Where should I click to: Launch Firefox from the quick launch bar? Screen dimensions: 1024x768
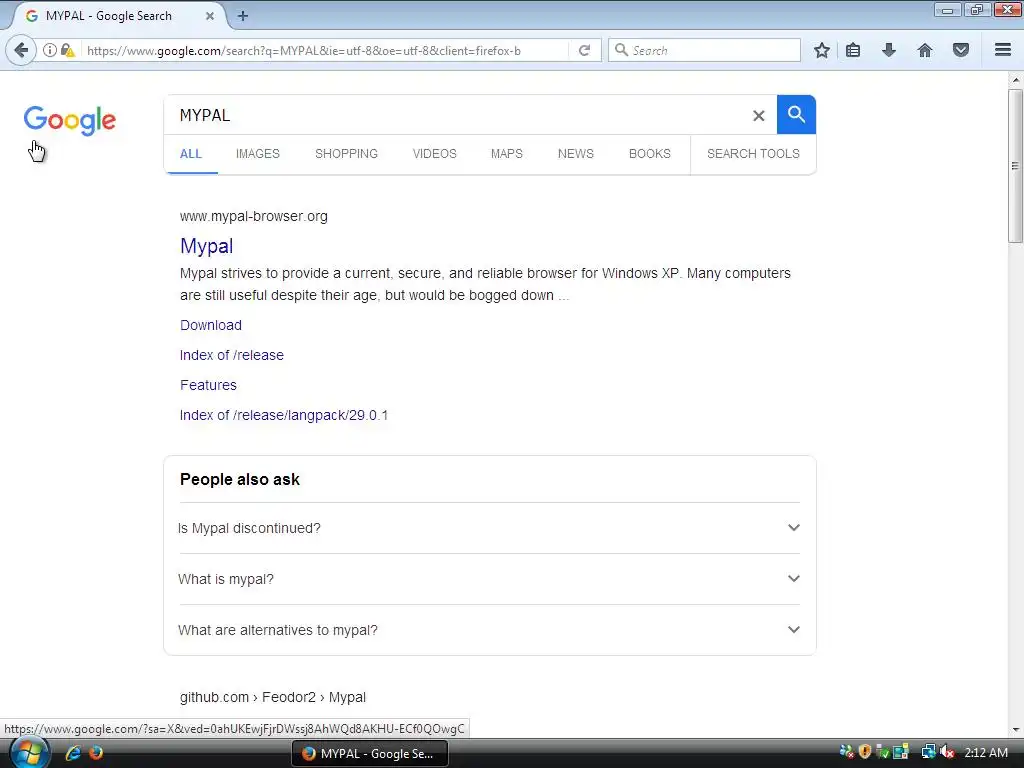96,753
